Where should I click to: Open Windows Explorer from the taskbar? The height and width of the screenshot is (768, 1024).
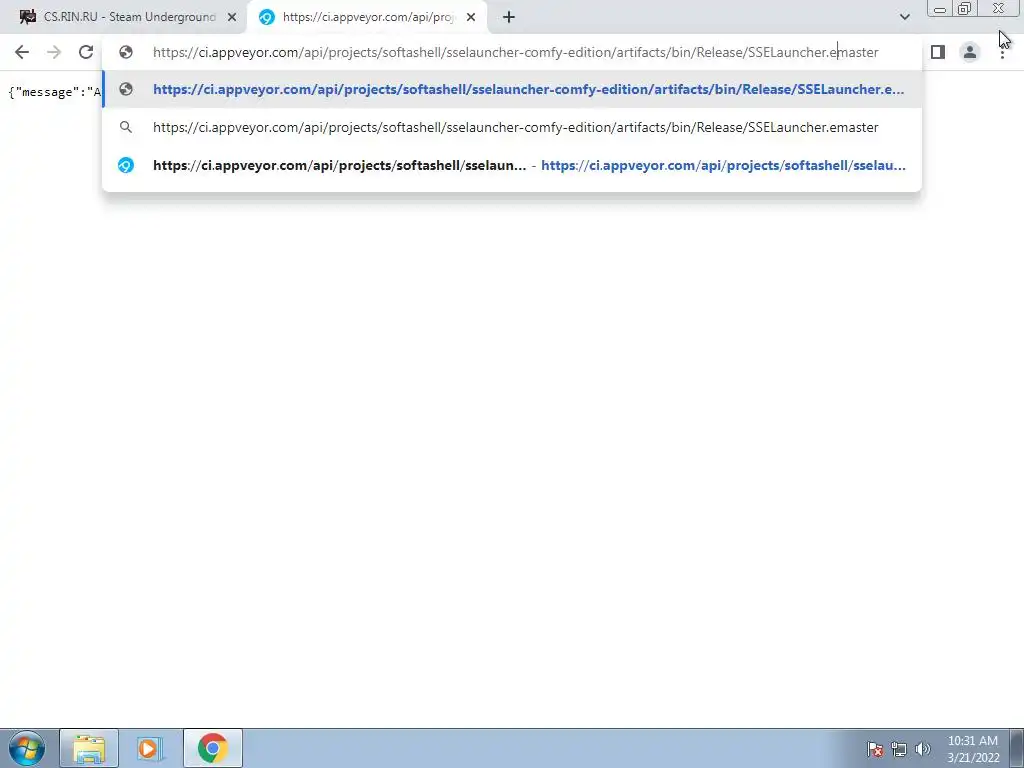89,748
